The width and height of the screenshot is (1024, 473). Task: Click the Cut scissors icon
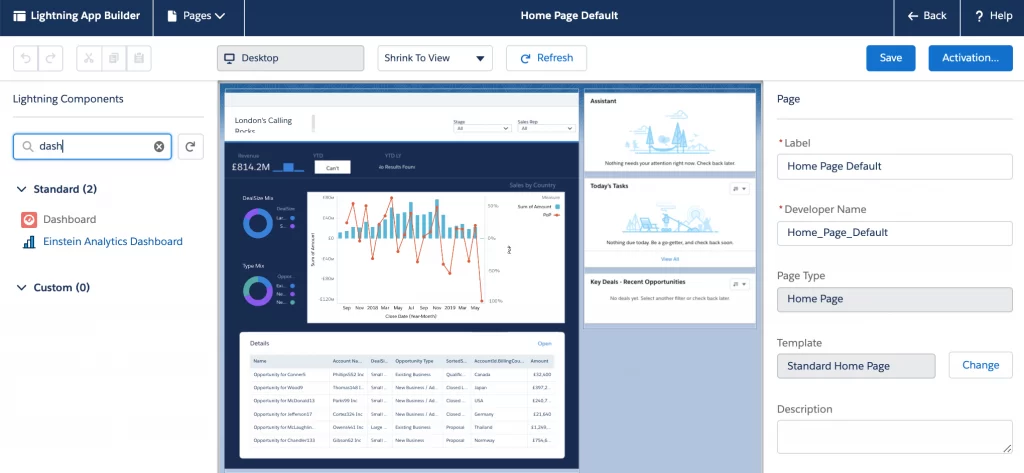pos(89,58)
